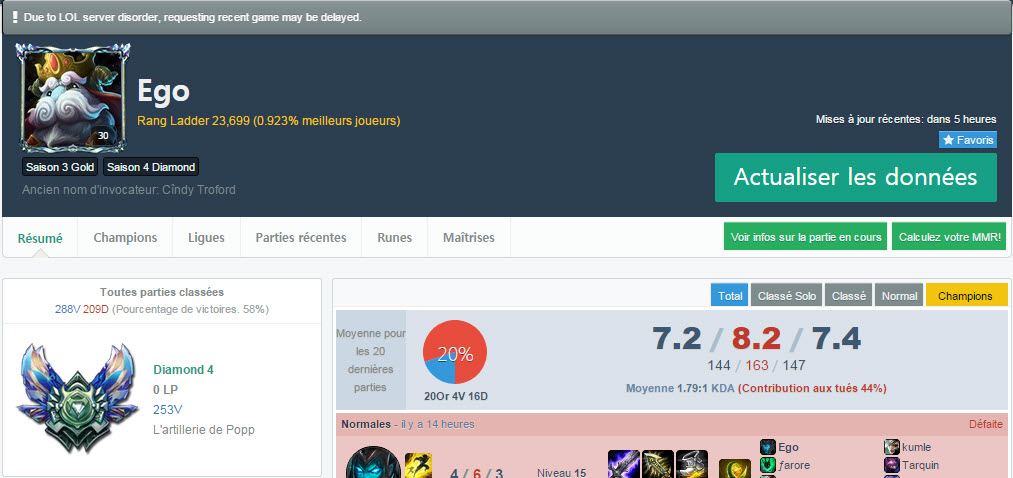Open player Tarquin's profile link
Screen dimensions: 1013x478
tap(921, 465)
